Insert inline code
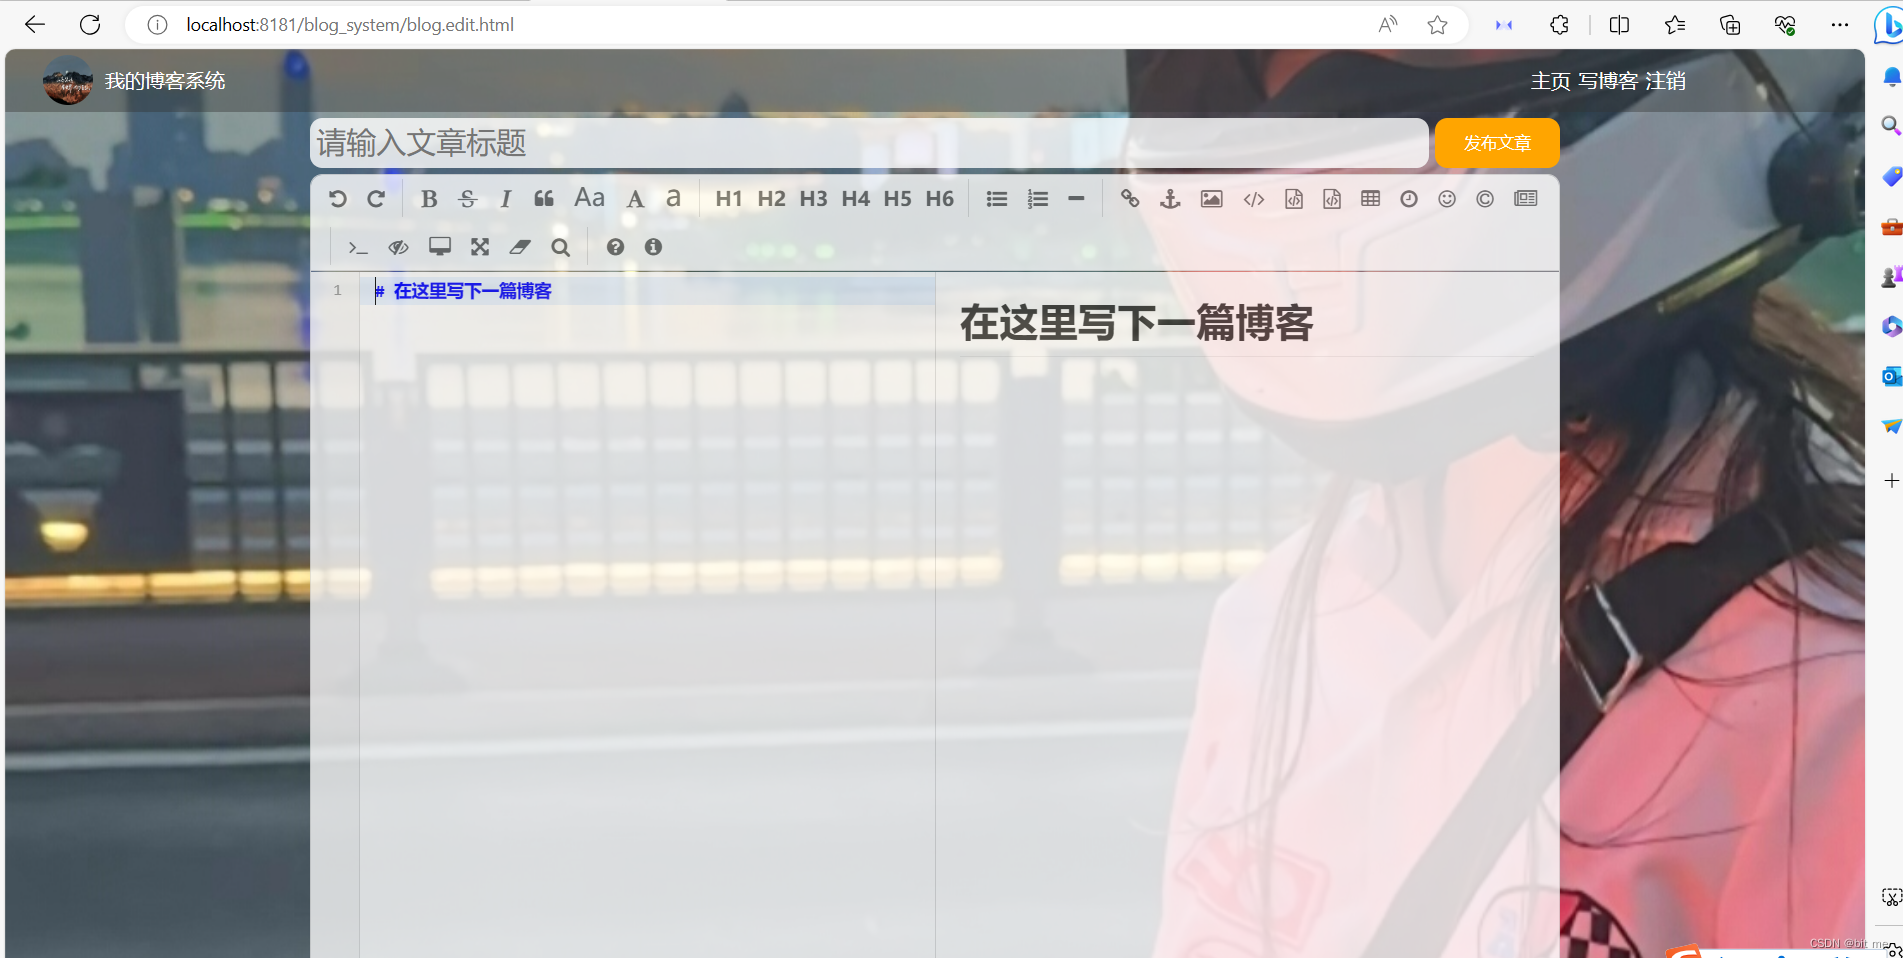The width and height of the screenshot is (1903, 958). click(x=1254, y=199)
